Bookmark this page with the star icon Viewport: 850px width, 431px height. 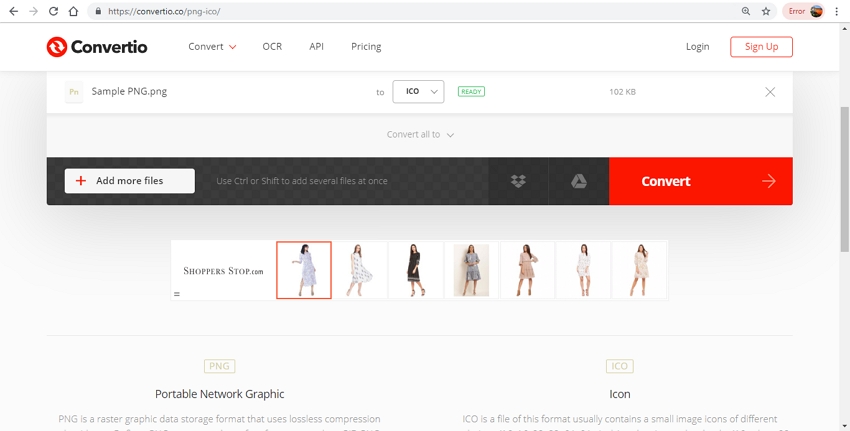766,11
